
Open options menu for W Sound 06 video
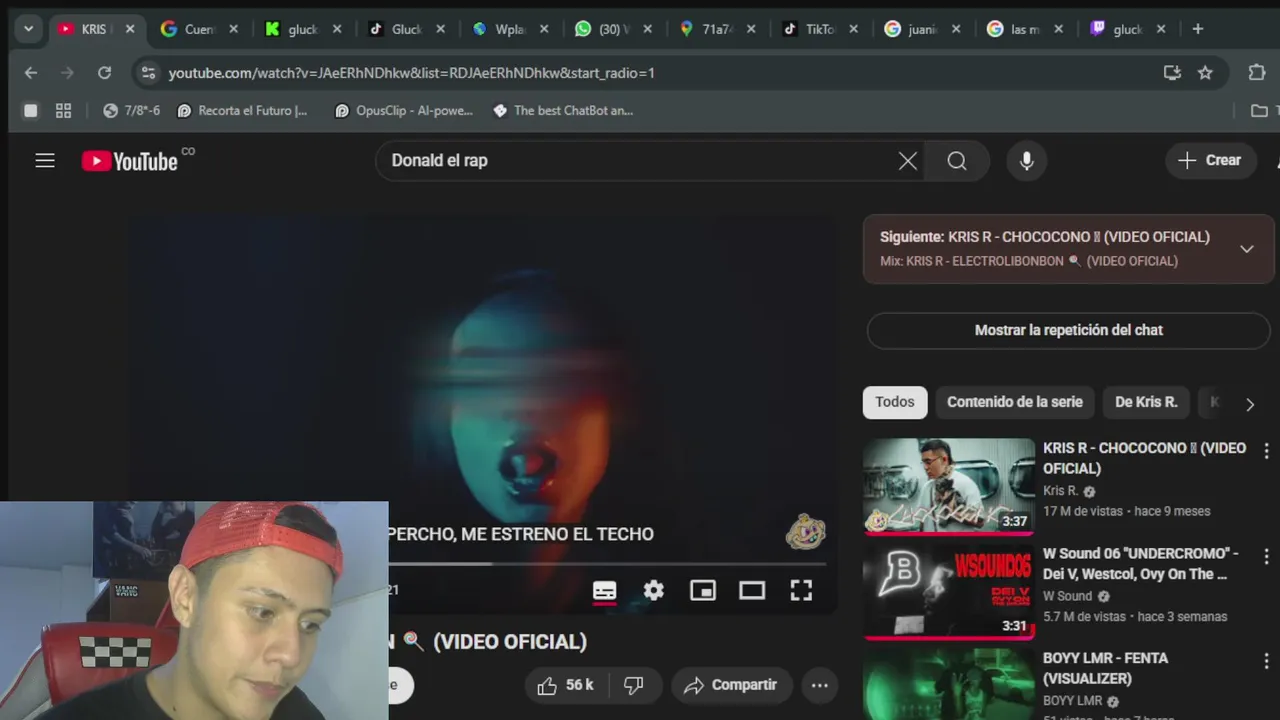(1266, 556)
